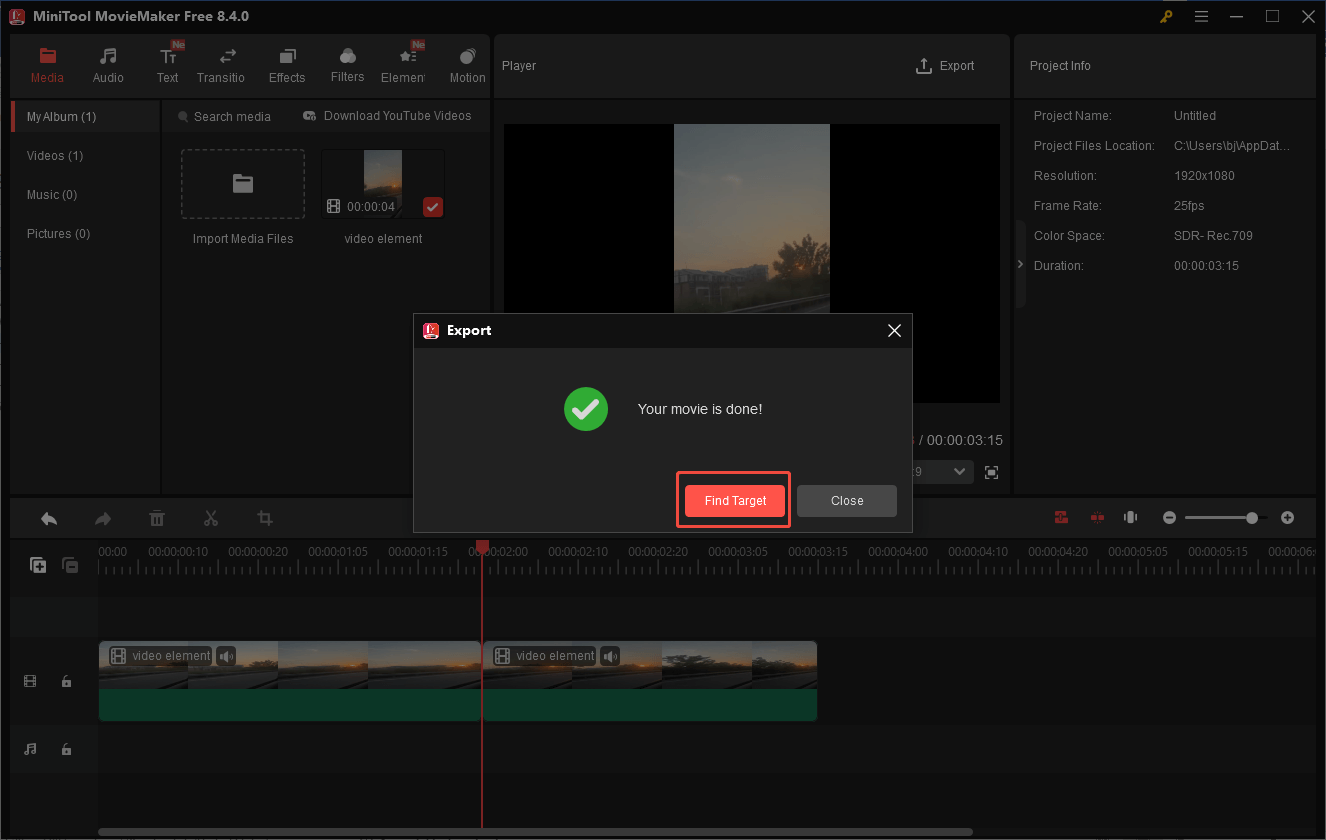1326x840 pixels.
Task: Select the Effects panel icon
Action: coord(287,63)
